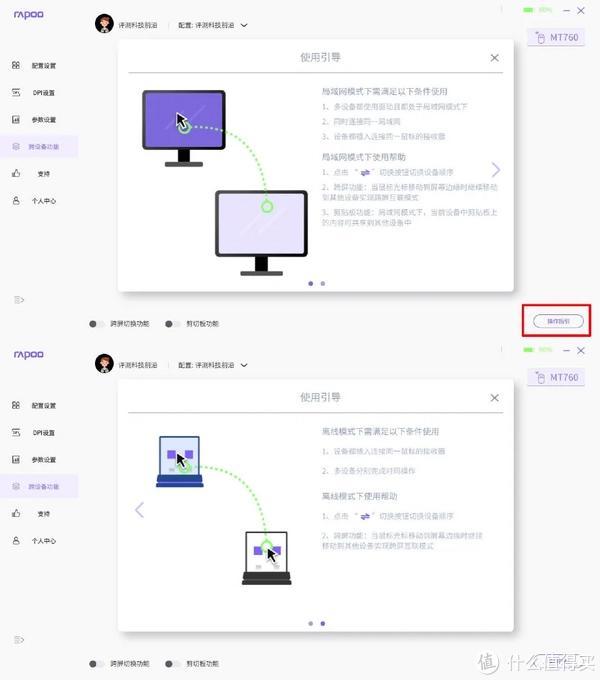Open 支持 label in lower window menu
Image resolution: width=600 pixels, height=680 pixels.
44,514
